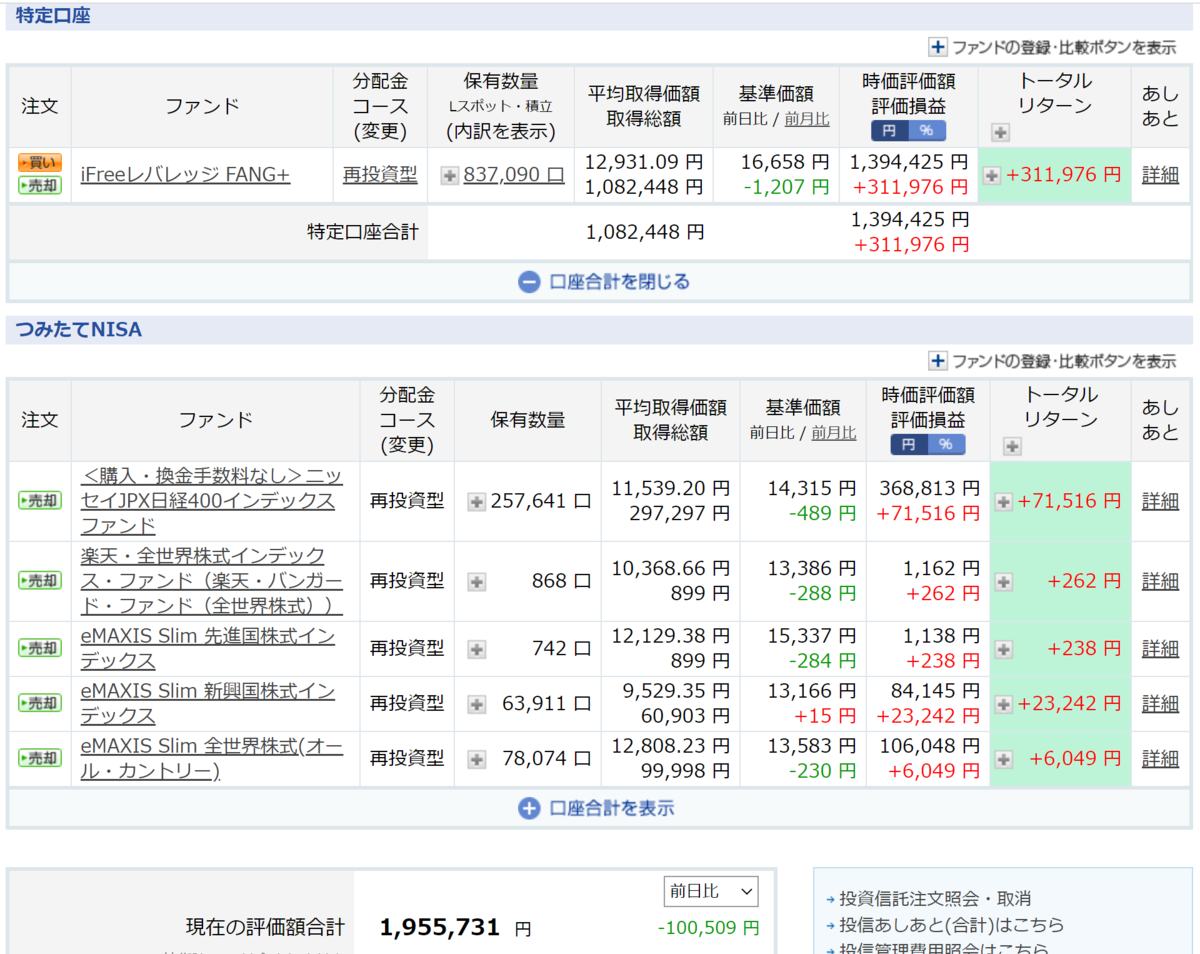The height and width of the screenshot is (954, 1200).
Task: Click 売却 for eMAXIS Slim 全世界株式 fund
Action: pyautogui.click(x=40, y=758)
